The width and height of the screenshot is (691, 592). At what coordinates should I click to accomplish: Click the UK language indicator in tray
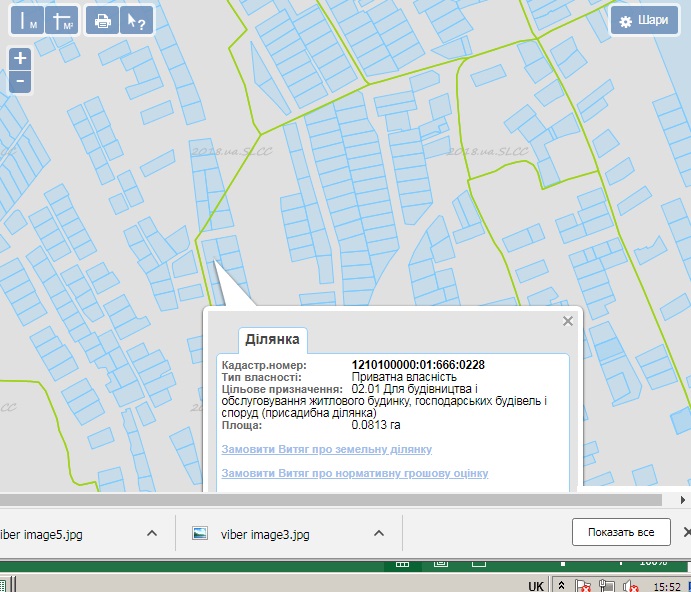click(536, 585)
